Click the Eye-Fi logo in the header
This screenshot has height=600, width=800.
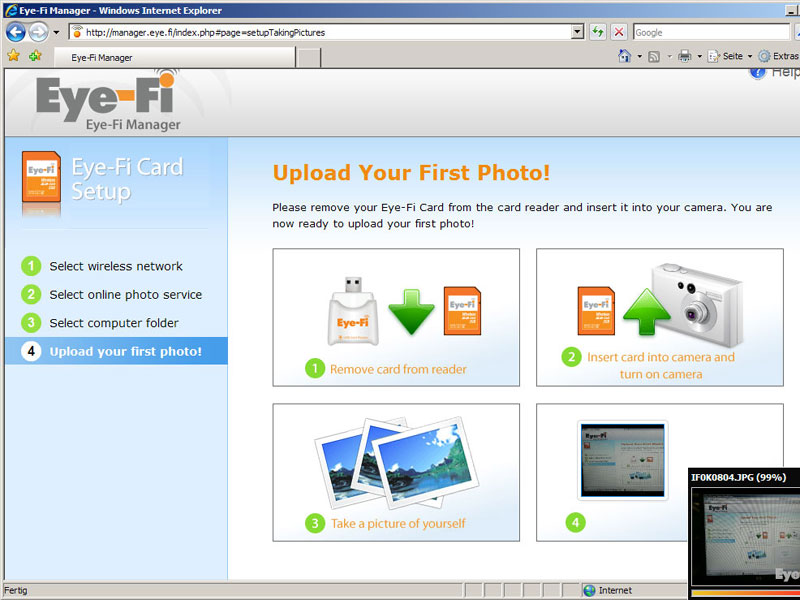(106, 96)
